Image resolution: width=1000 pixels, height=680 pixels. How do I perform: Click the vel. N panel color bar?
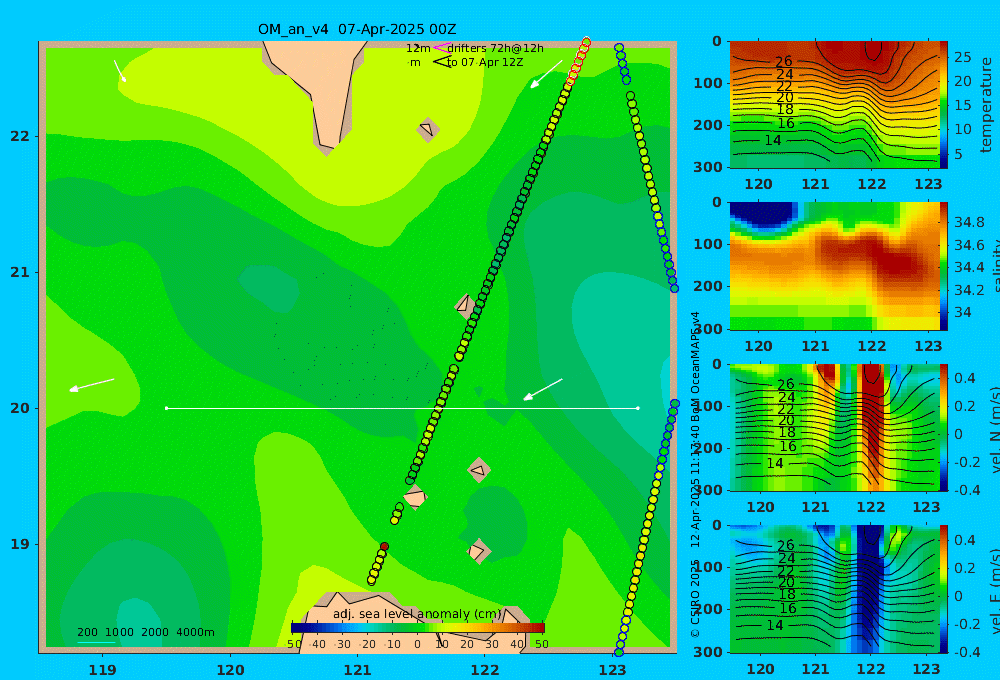[944, 427]
